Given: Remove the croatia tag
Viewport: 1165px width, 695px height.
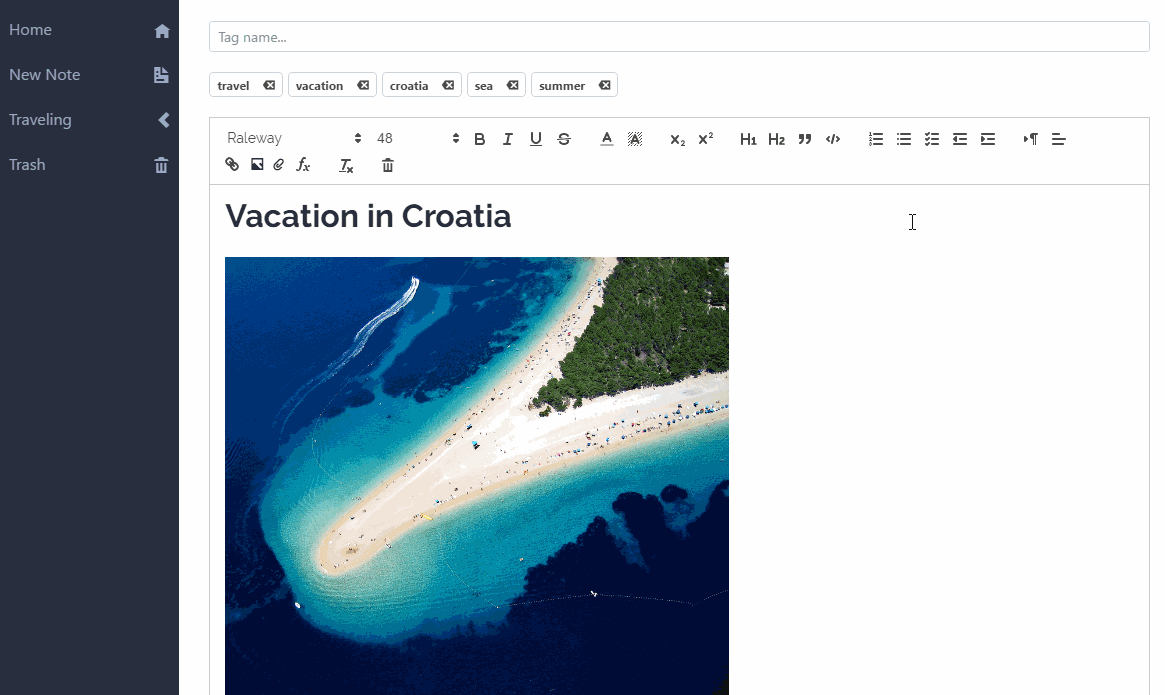Looking at the screenshot, I should 449,85.
